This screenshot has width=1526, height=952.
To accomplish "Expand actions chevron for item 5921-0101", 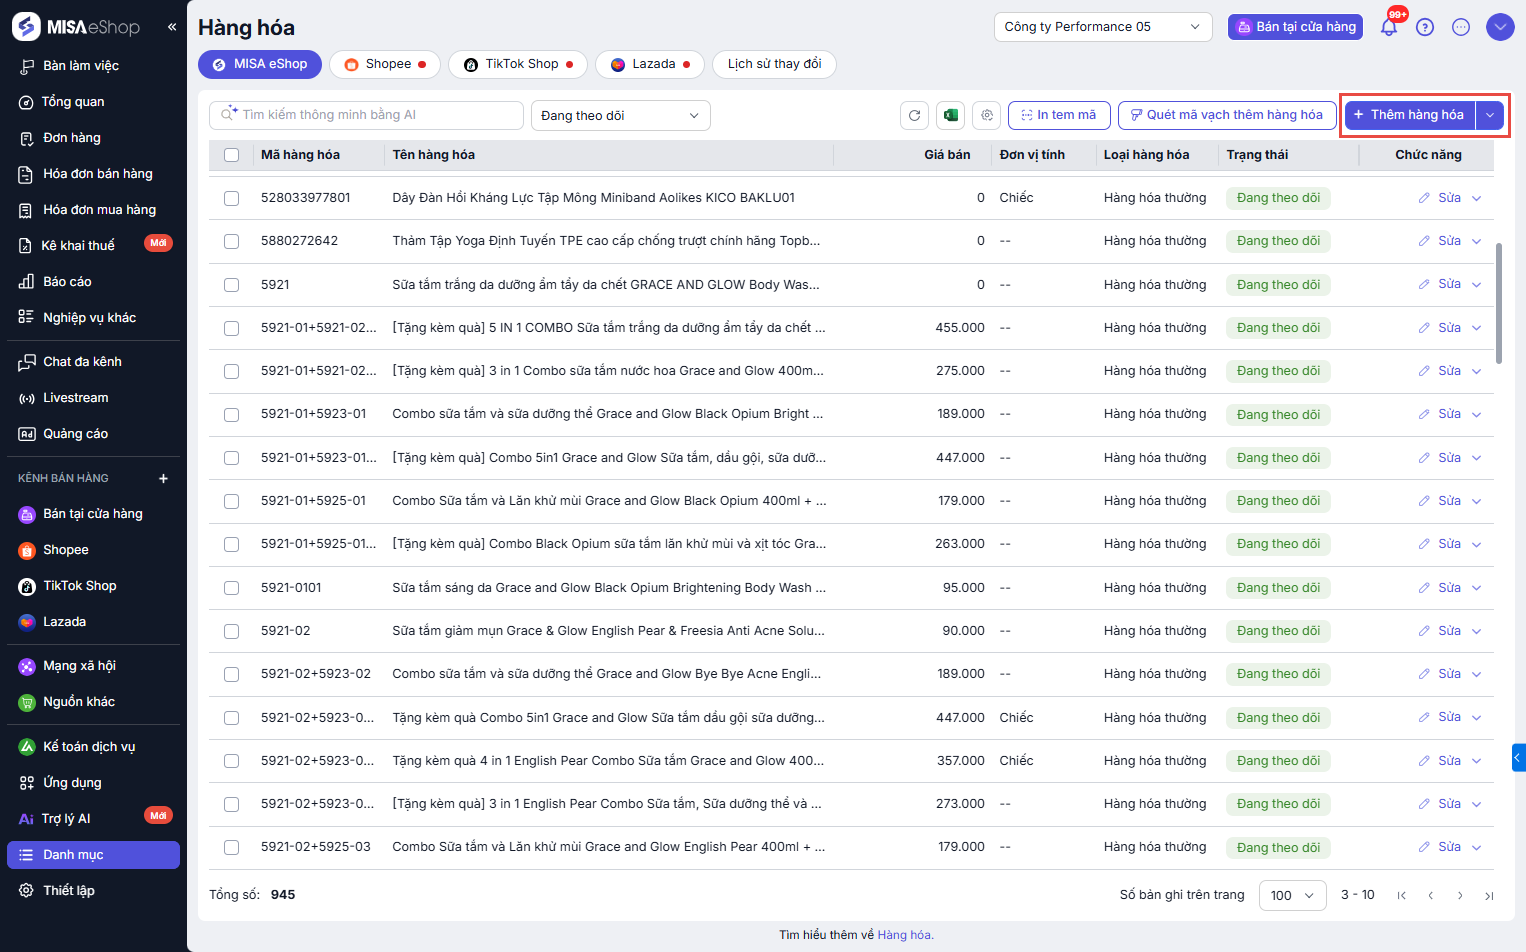I will click(1477, 588).
